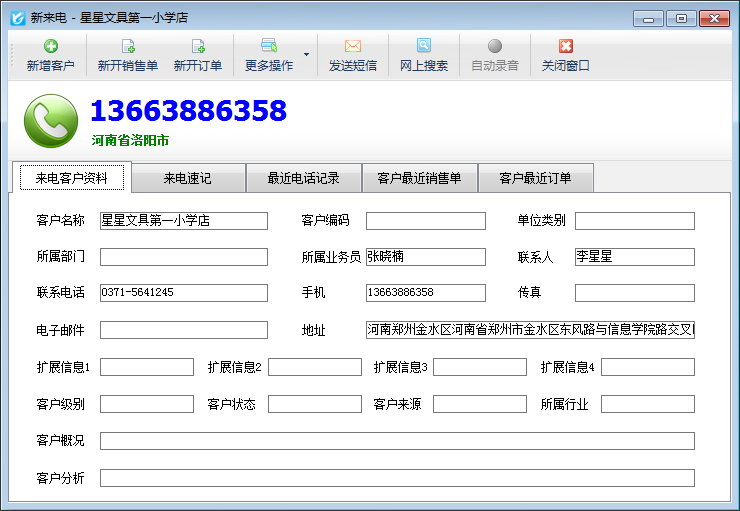Click the 新增客户 add customer icon
The image size is (740, 511).
coord(50,47)
